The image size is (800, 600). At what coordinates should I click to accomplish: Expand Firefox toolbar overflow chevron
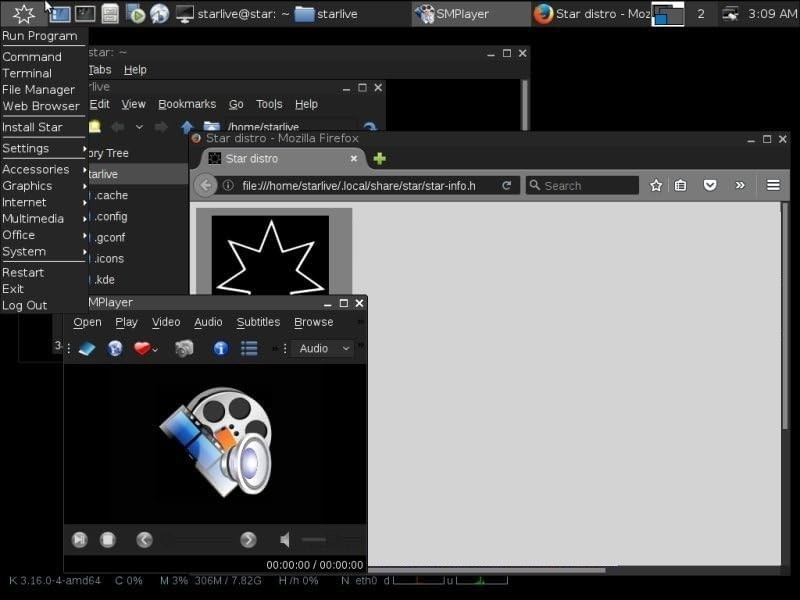pos(740,185)
